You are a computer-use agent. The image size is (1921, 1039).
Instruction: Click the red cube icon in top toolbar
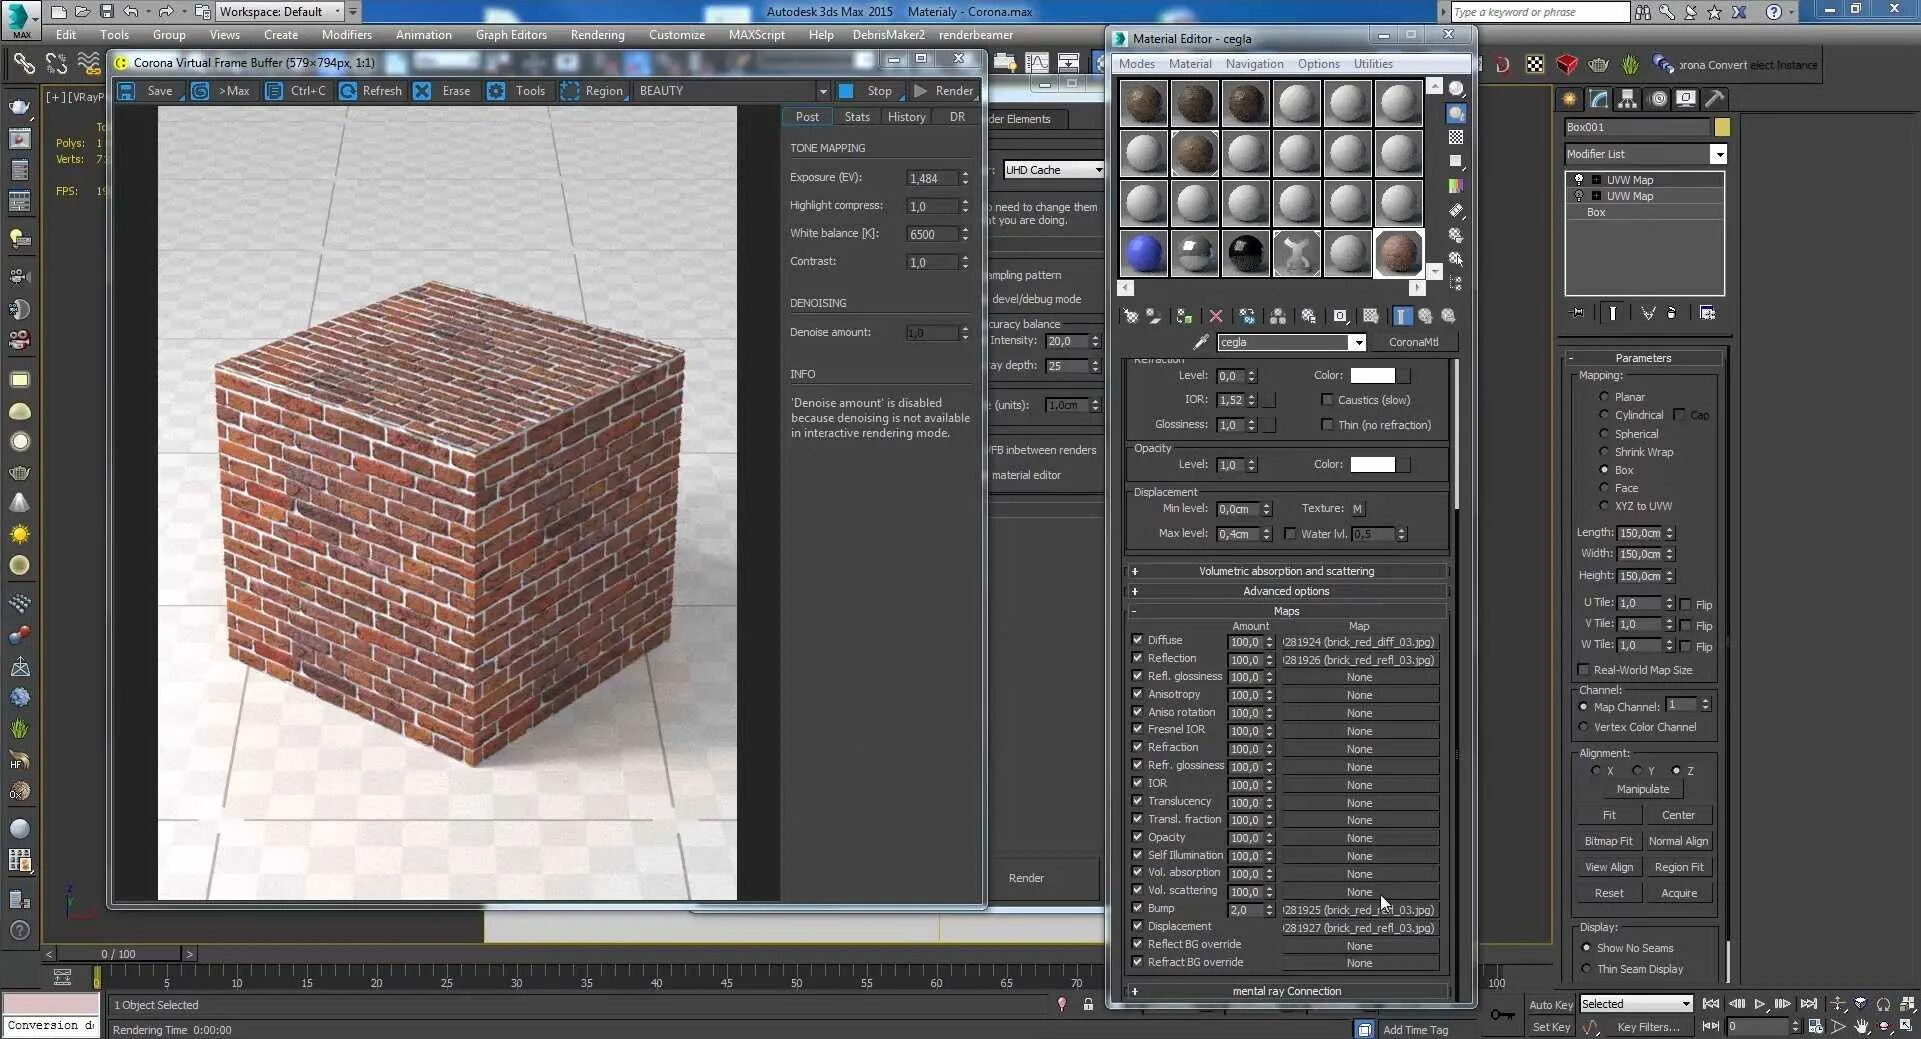coord(1567,65)
